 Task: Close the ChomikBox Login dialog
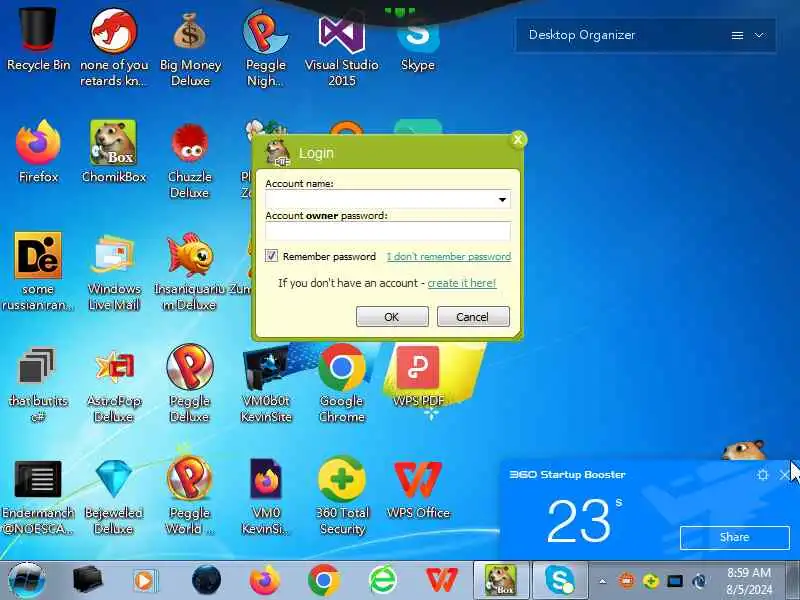point(518,139)
